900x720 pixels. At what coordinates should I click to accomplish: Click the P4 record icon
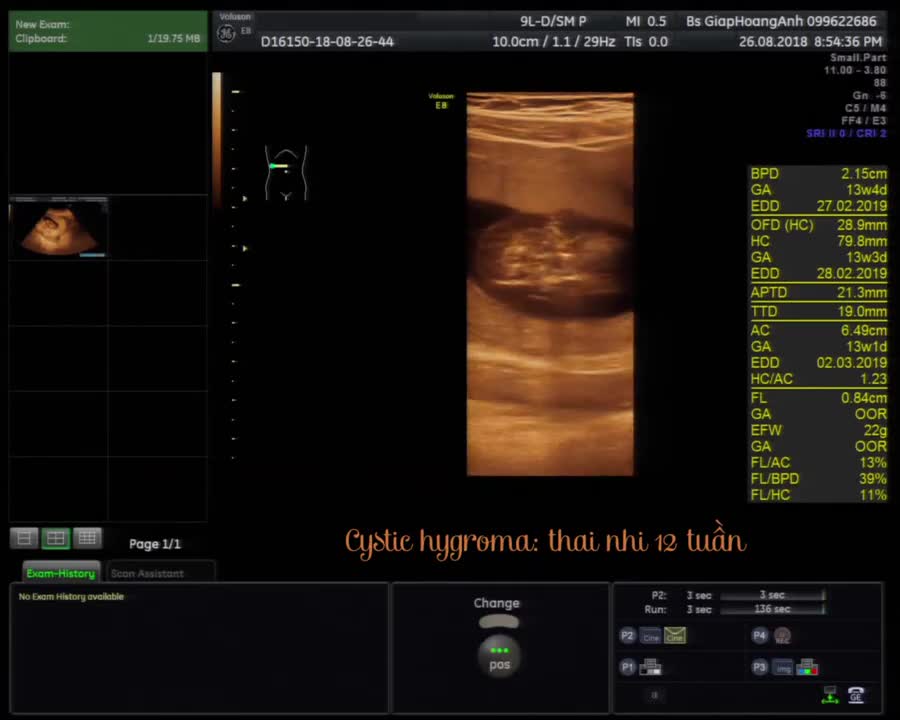tap(782, 636)
